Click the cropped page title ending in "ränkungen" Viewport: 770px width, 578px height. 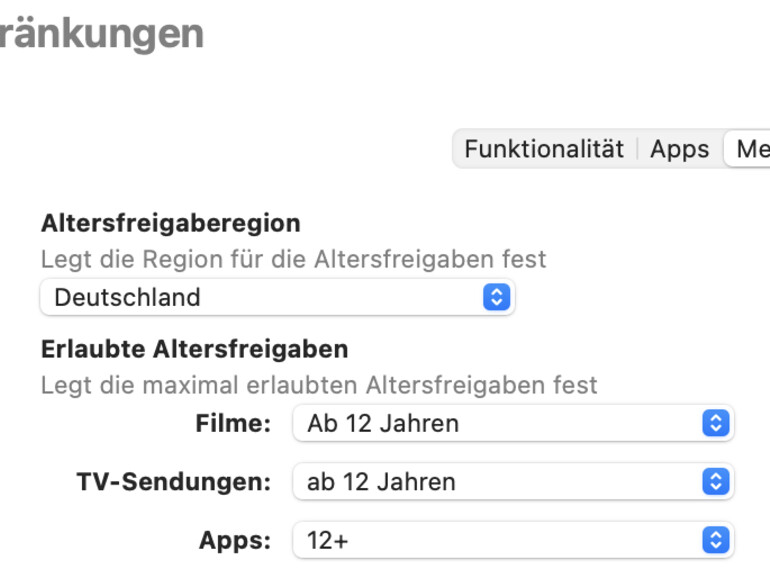coord(101,33)
